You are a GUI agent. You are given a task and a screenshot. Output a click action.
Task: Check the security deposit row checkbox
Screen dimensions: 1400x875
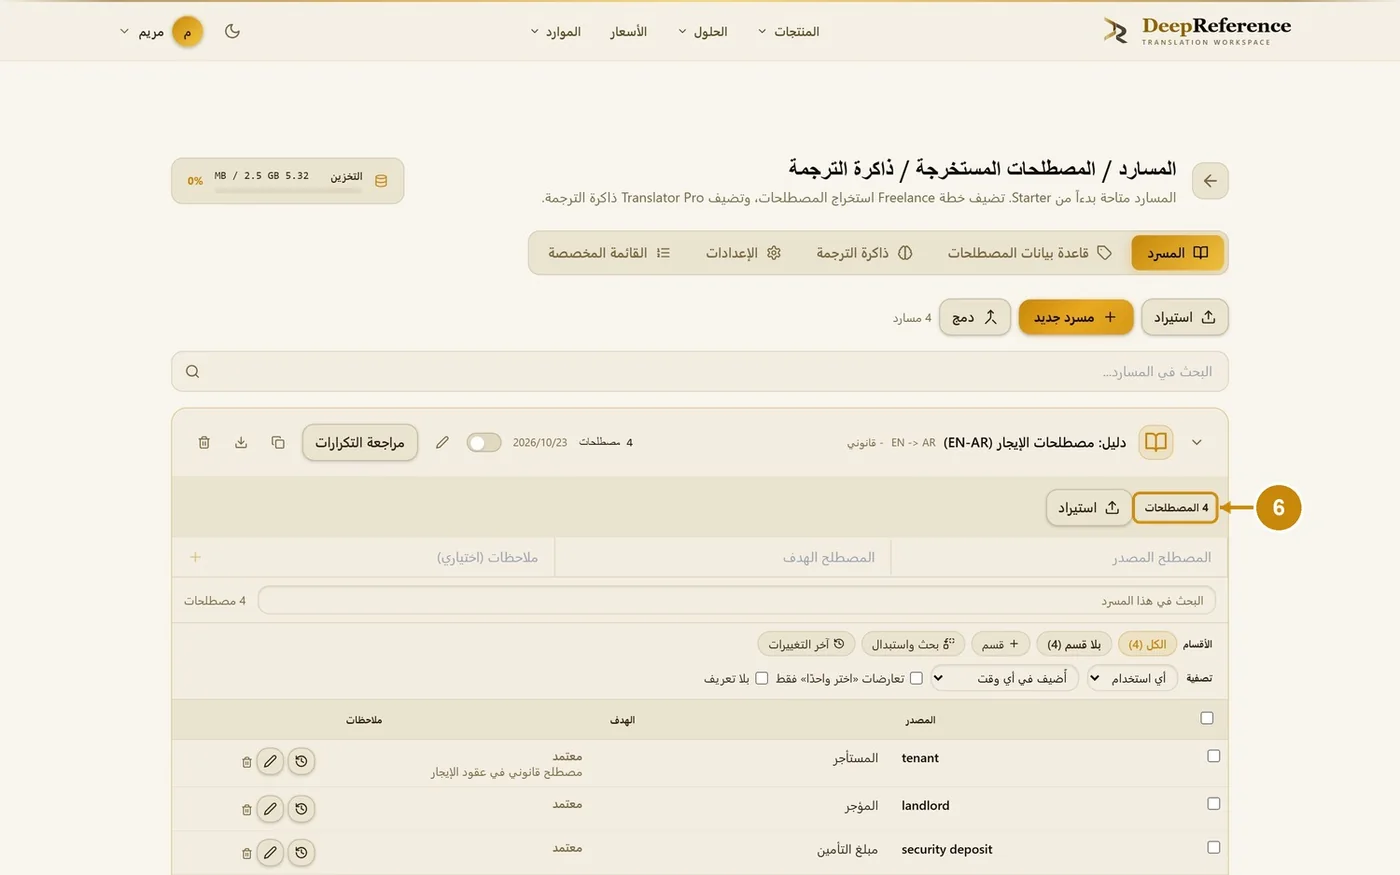point(1213,847)
